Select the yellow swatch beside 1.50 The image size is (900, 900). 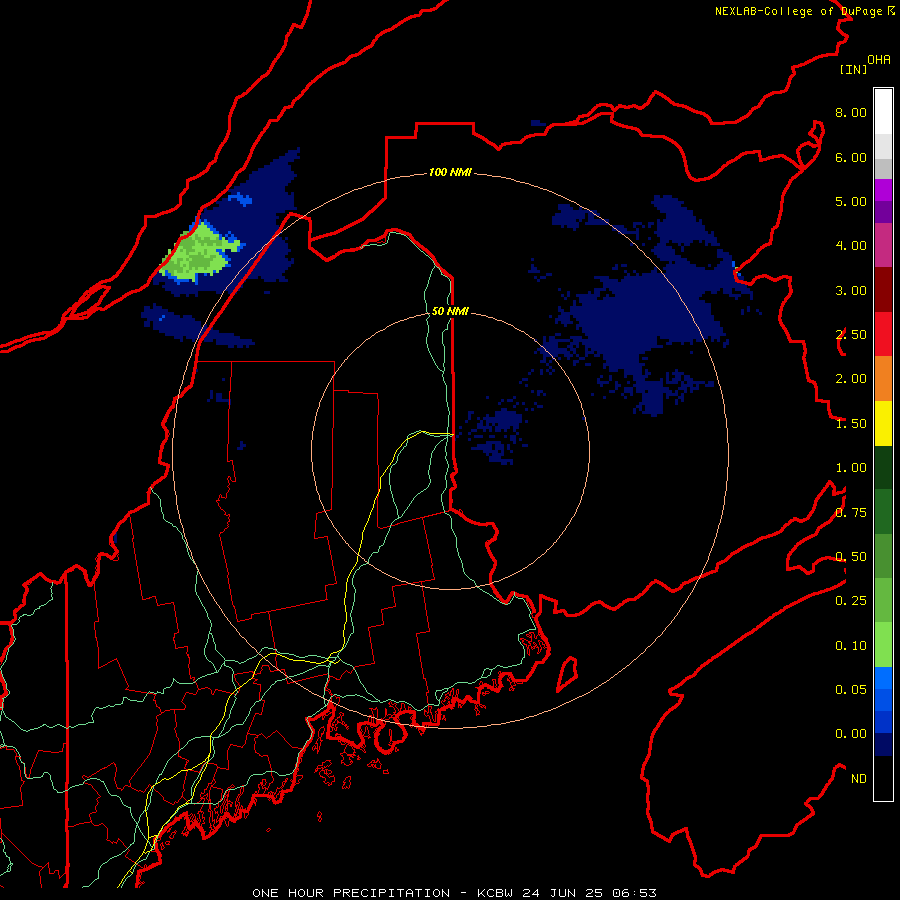coord(883,424)
